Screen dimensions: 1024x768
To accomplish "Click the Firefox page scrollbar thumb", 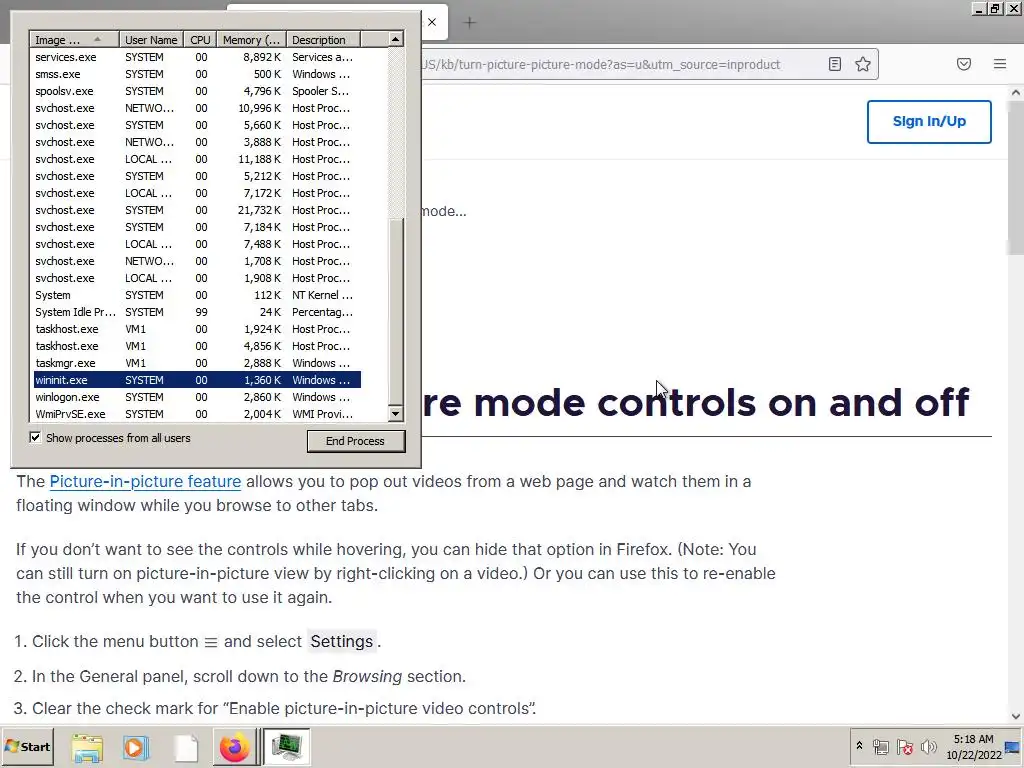I will point(1016,178).
